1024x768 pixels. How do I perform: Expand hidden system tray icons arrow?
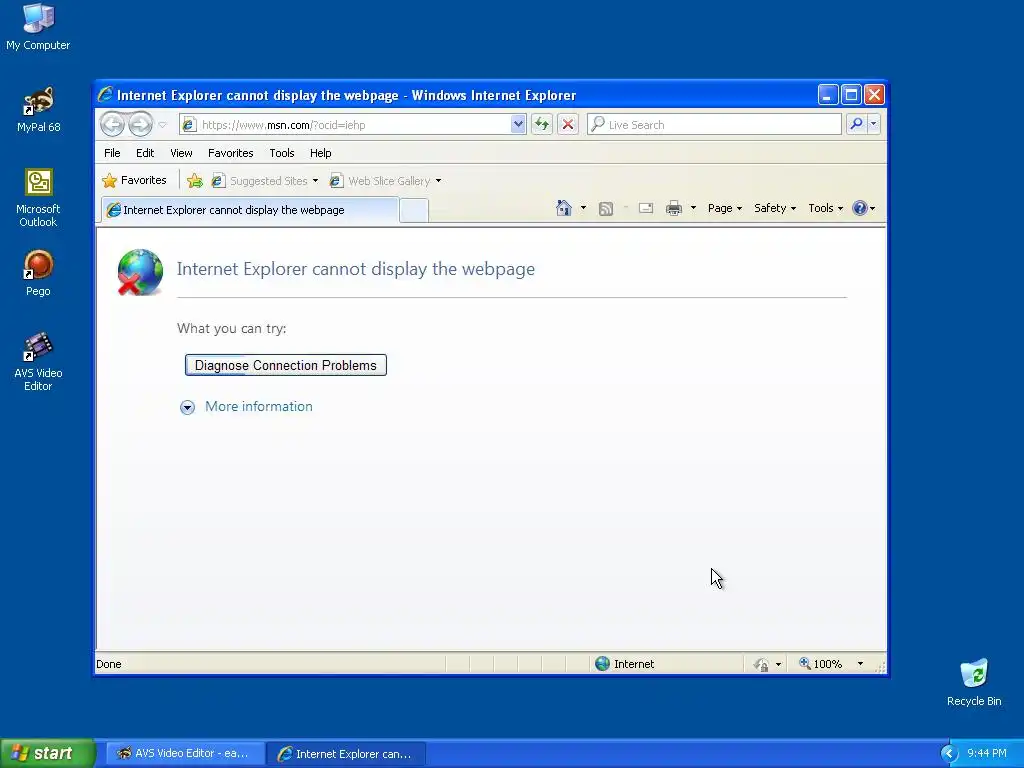click(948, 753)
